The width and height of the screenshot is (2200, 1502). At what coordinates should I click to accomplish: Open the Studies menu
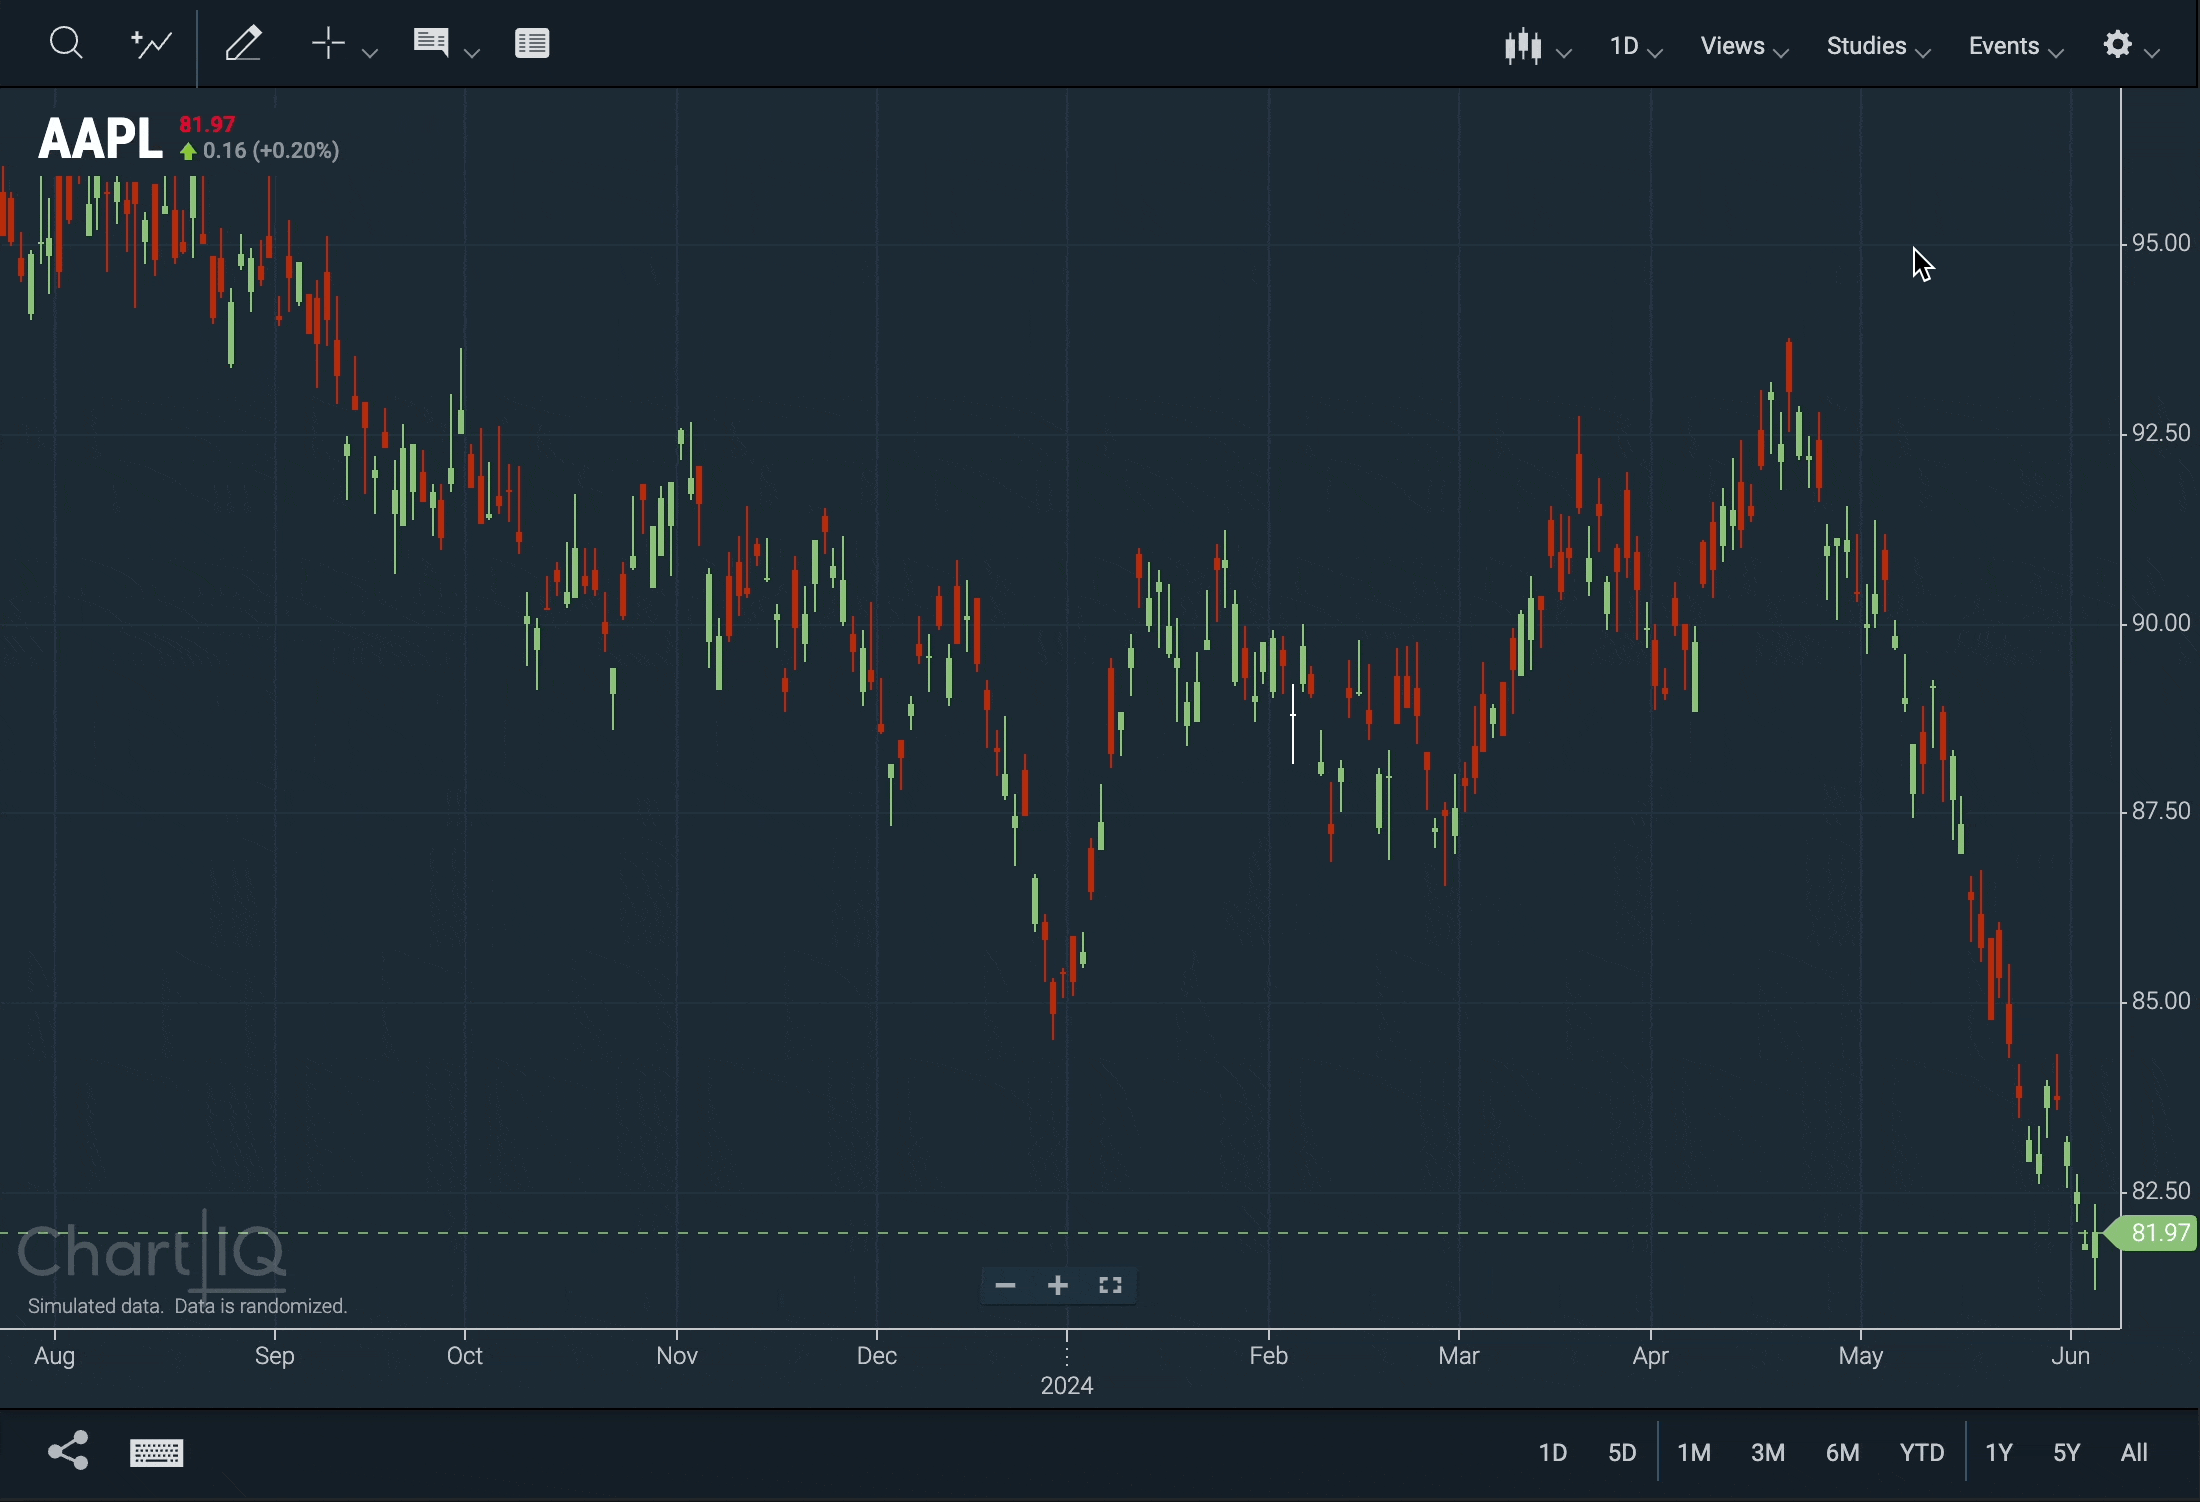click(1879, 47)
